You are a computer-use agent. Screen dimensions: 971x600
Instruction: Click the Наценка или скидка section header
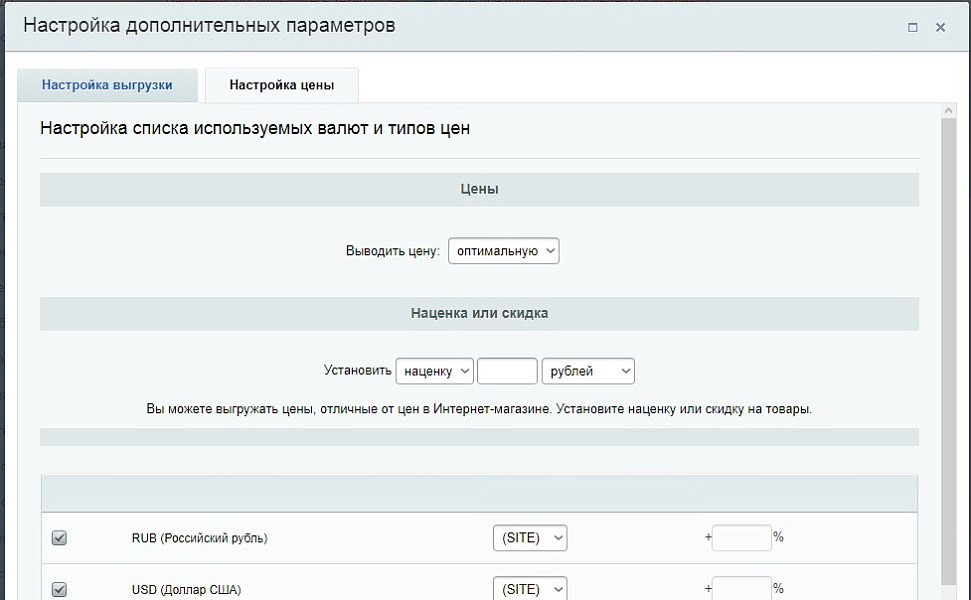click(x=479, y=313)
